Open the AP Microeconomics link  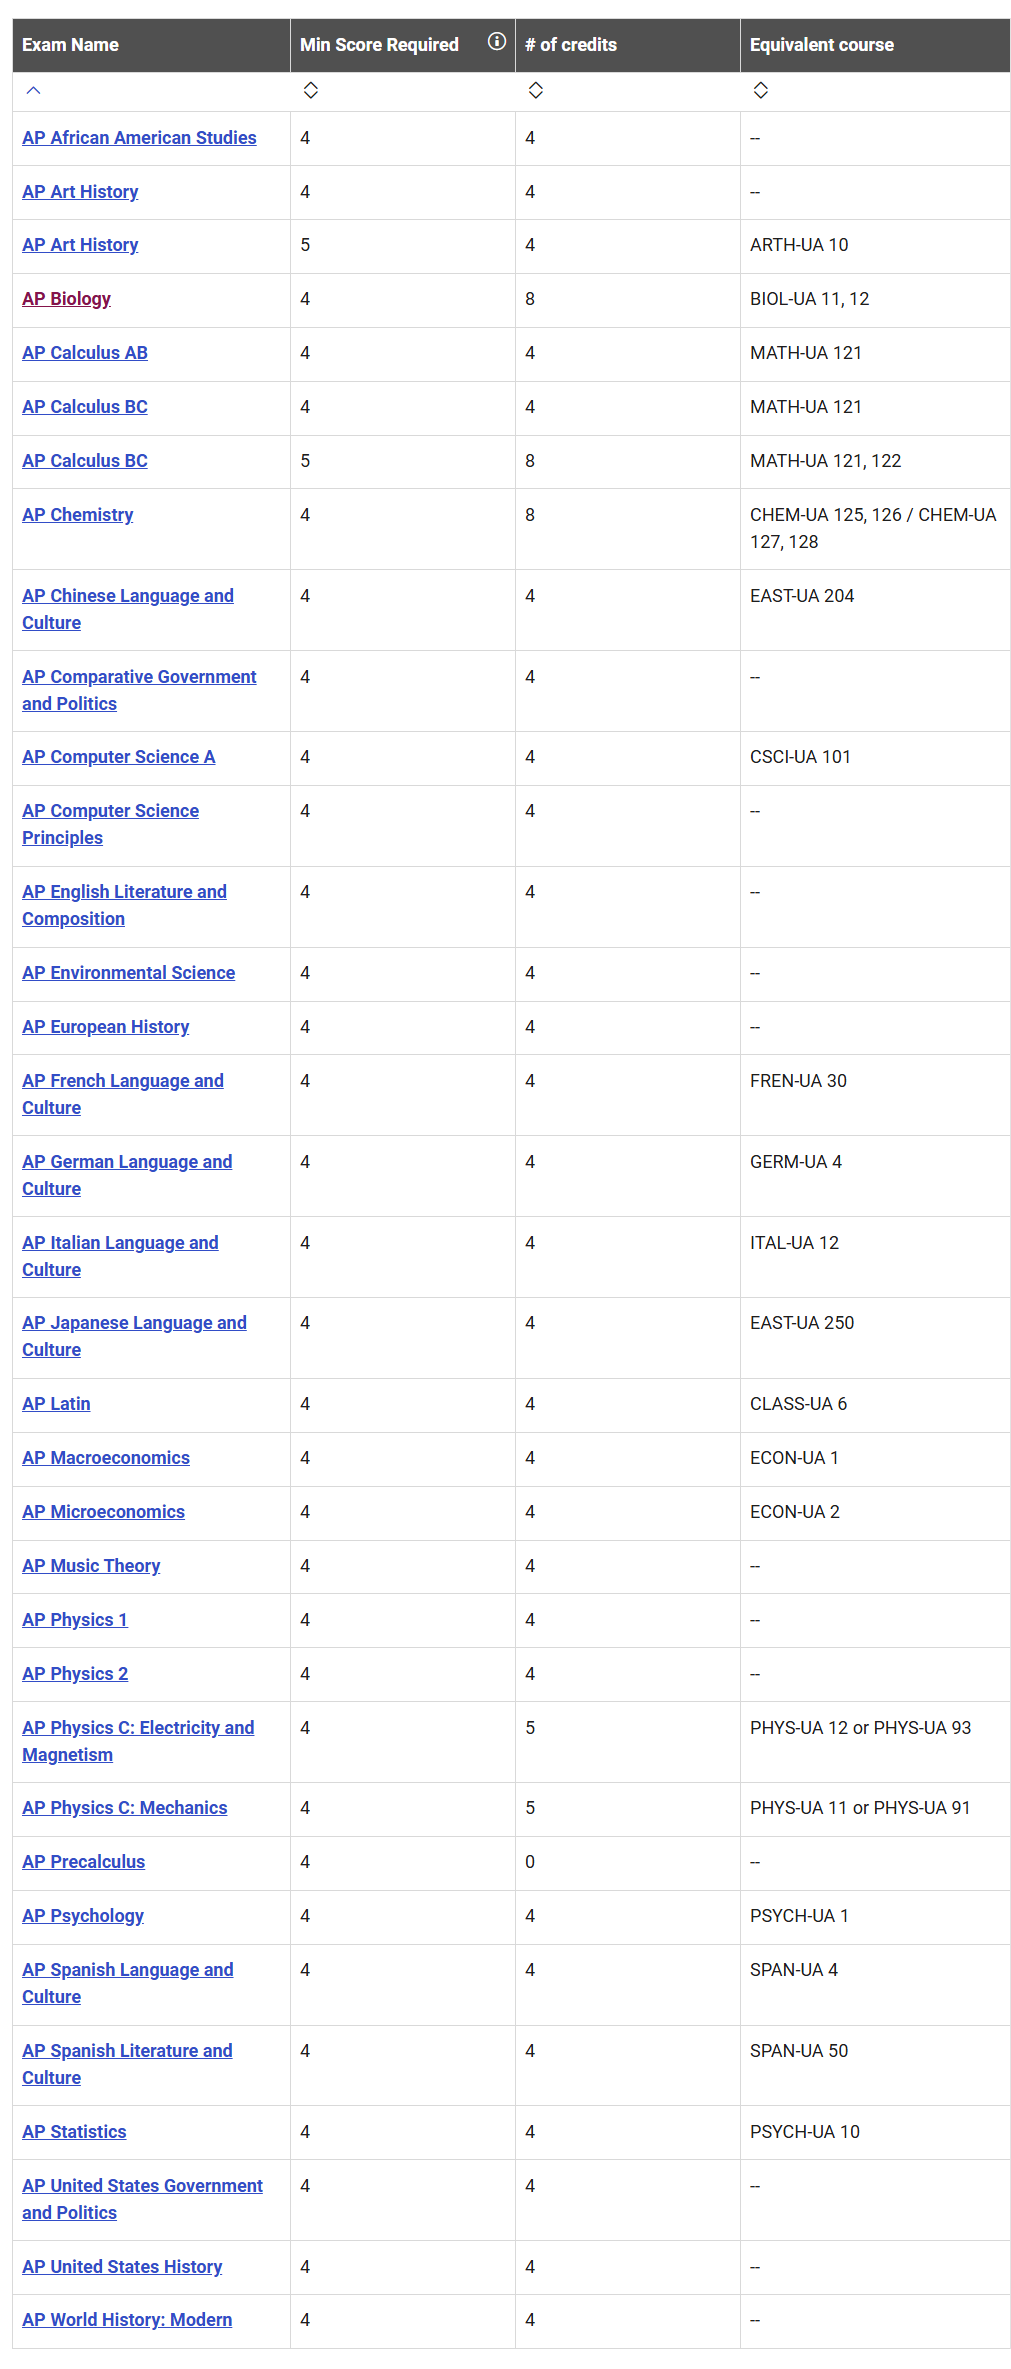pyautogui.click(x=103, y=1512)
